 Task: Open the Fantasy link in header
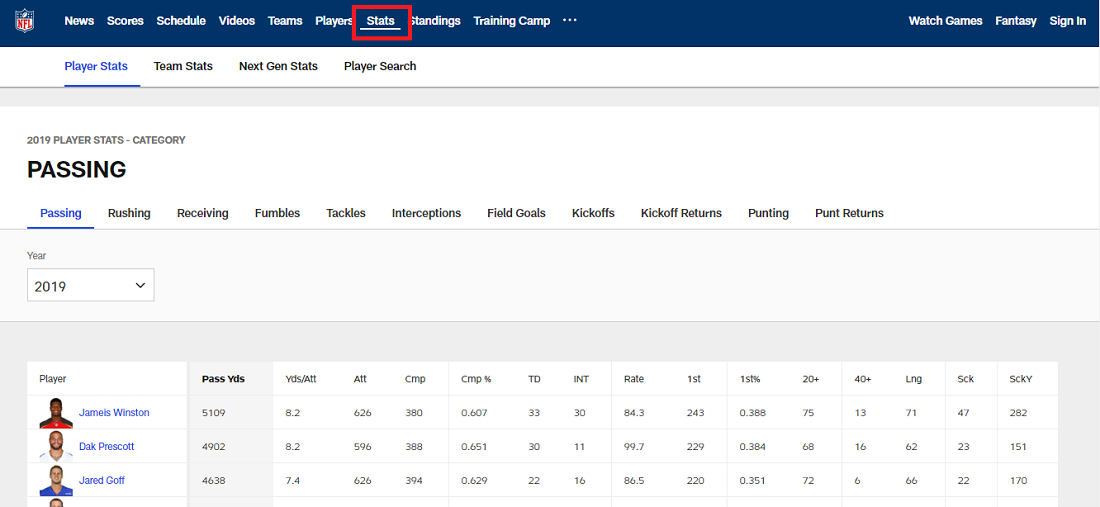1015,21
